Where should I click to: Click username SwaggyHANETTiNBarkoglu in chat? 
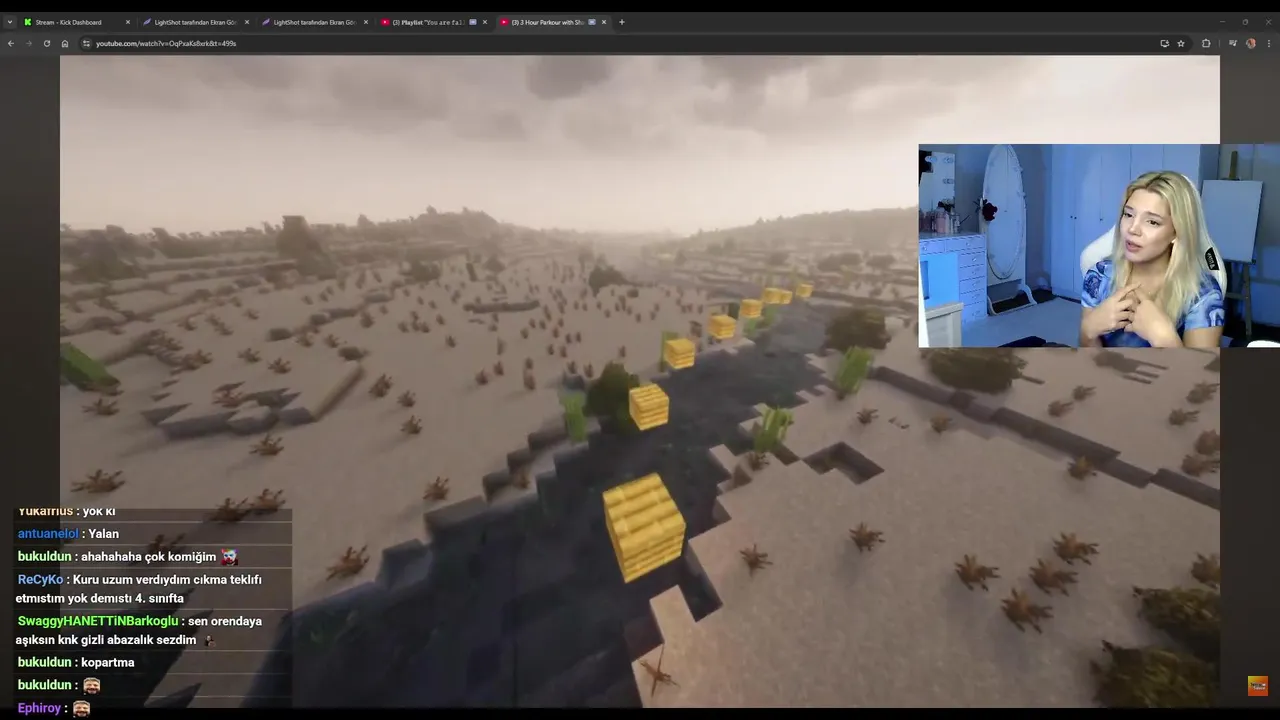click(x=98, y=621)
